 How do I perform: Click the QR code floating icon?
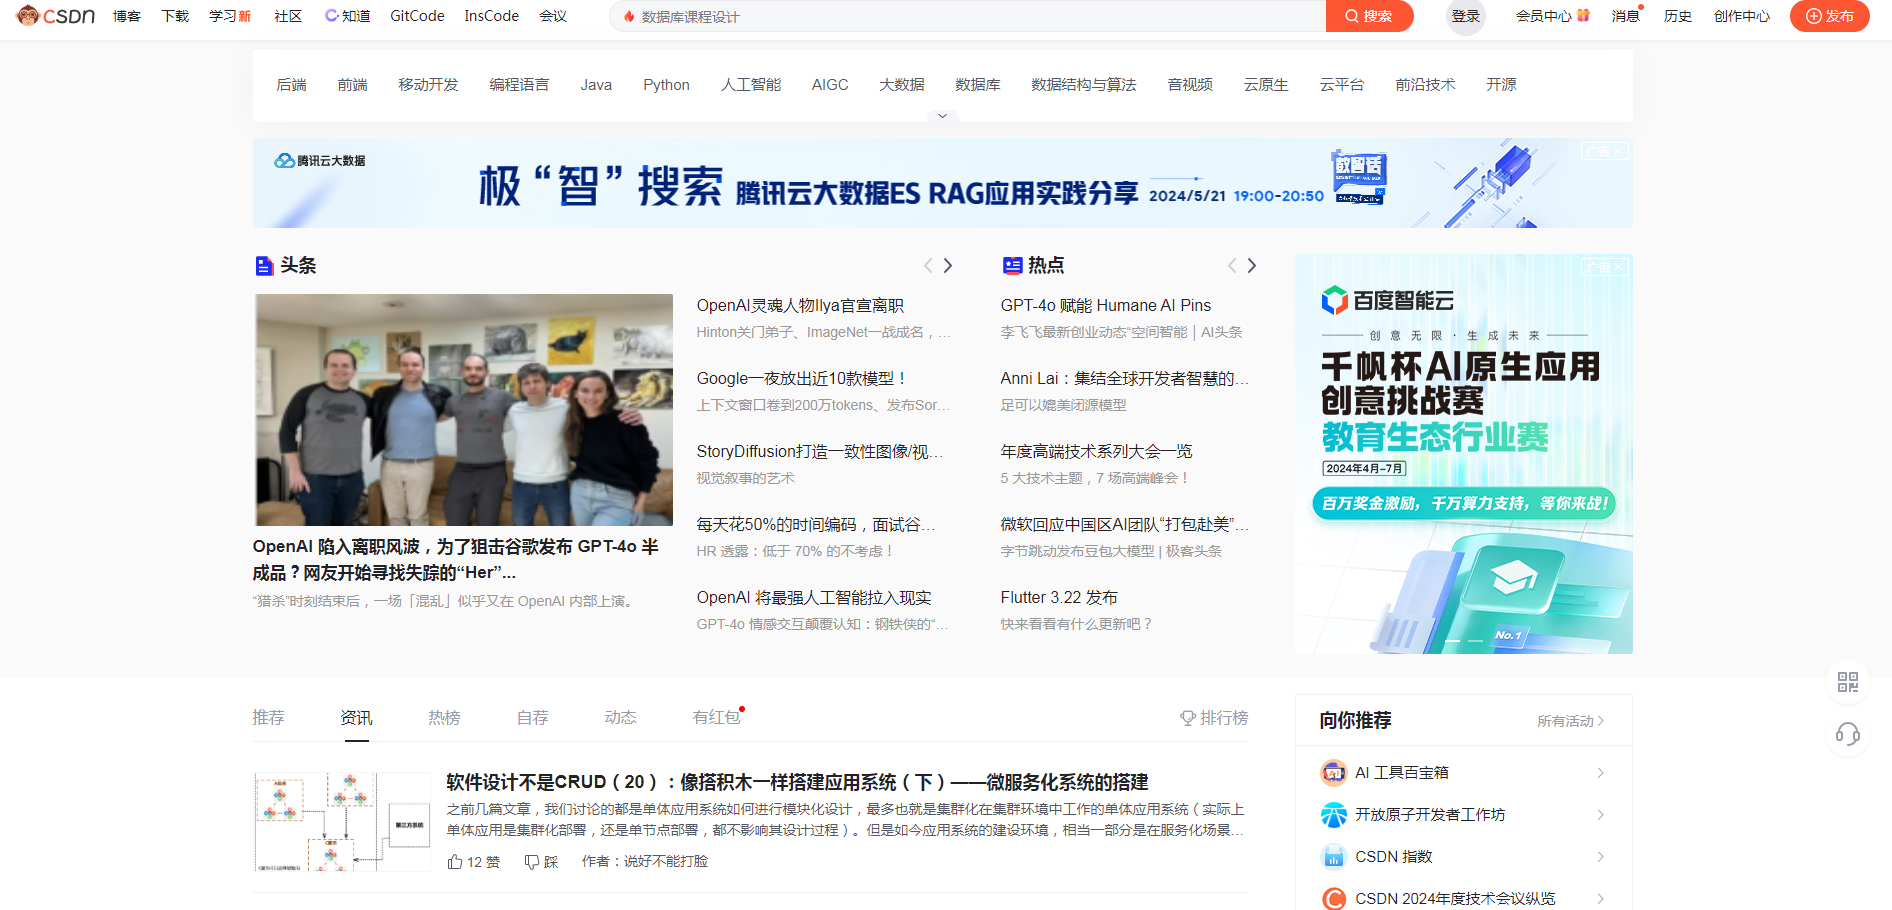pyautogui.click(x=1847, y=682)
